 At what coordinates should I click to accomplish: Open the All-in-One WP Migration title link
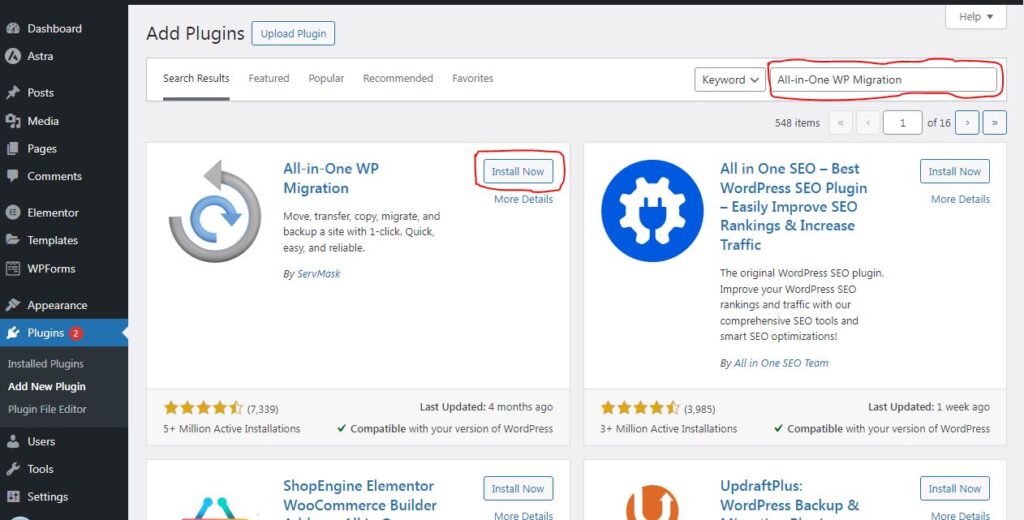[330, 178]
